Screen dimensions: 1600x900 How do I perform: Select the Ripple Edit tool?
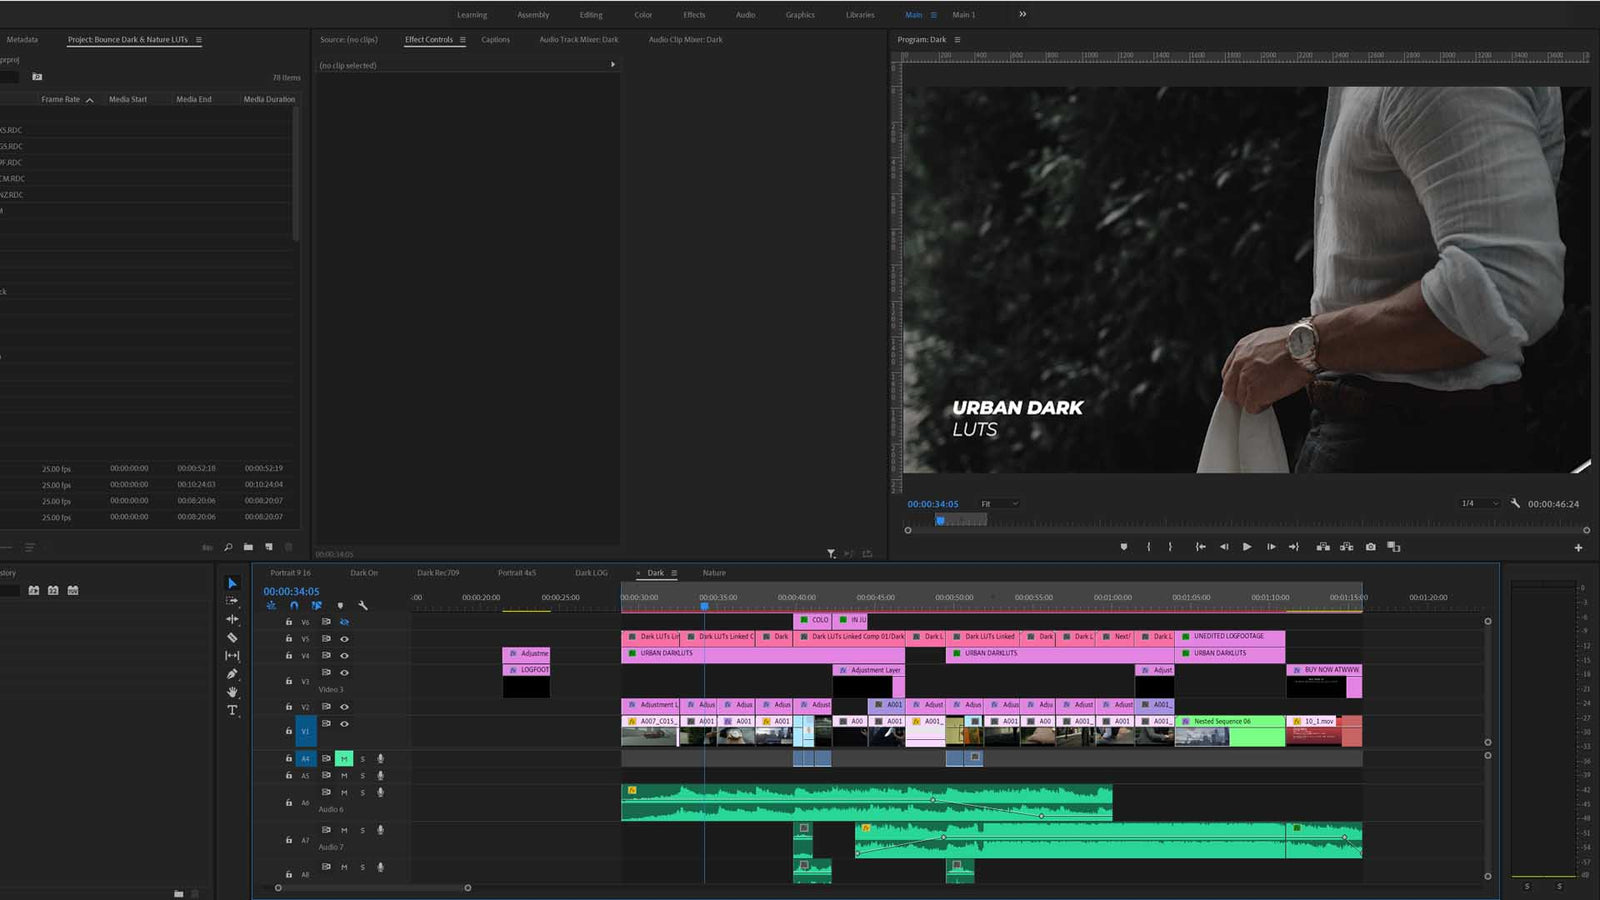click(232, 620)
